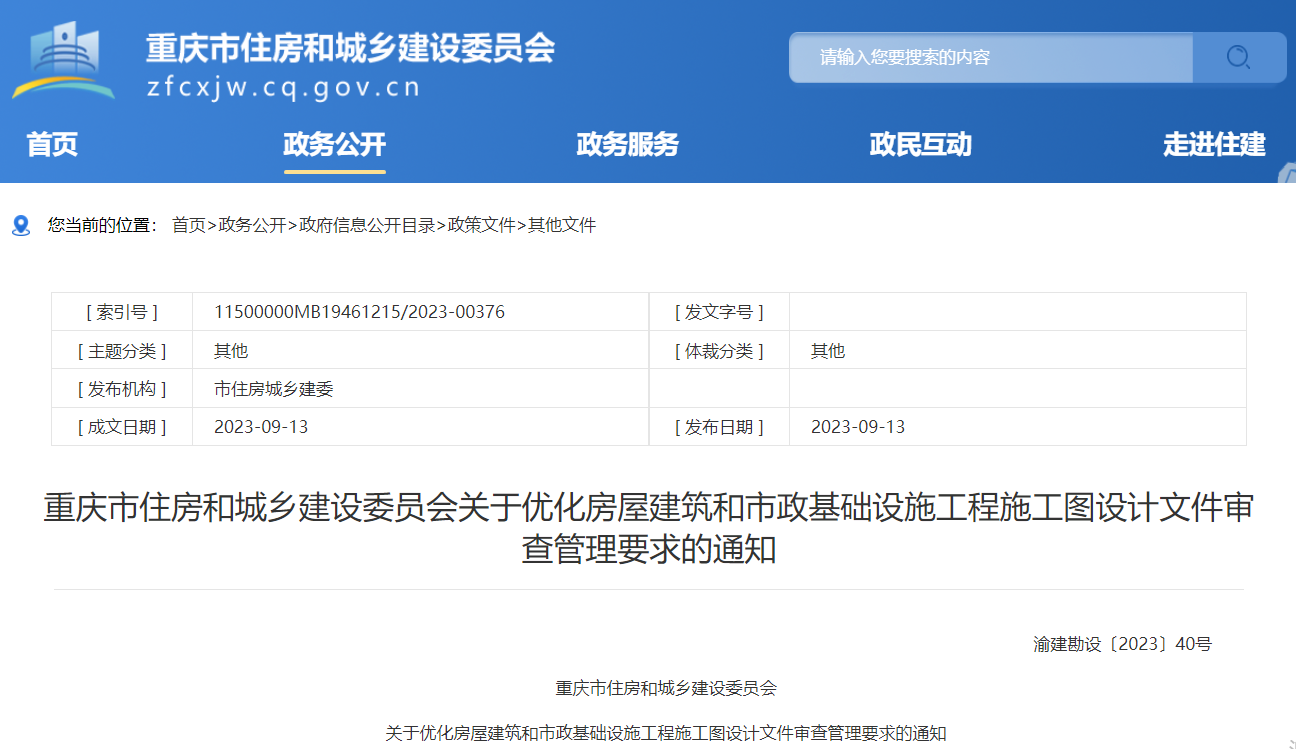Click 政务公开 in the breadcrumb path
The width and height of the screenshot is (1296, 749).
[252, 226]
